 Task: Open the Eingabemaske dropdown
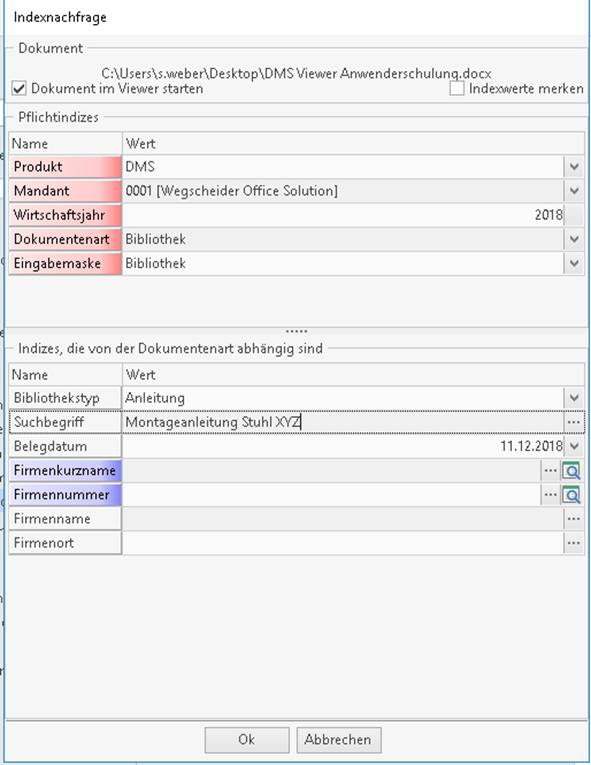[574, 263]
